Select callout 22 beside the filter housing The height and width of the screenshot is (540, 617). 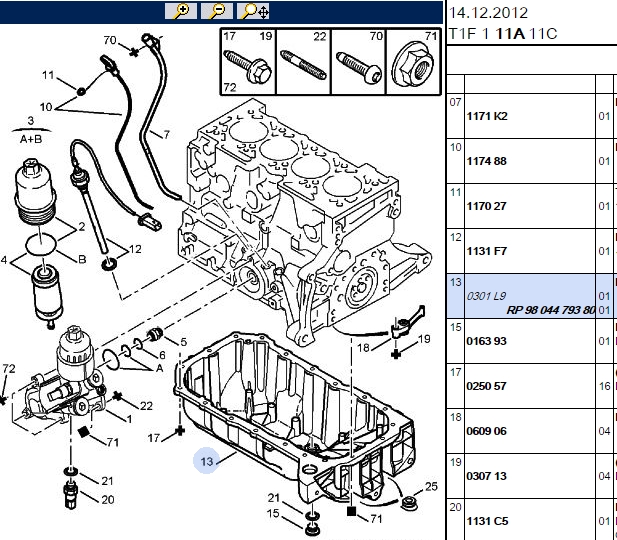(146, 406)
